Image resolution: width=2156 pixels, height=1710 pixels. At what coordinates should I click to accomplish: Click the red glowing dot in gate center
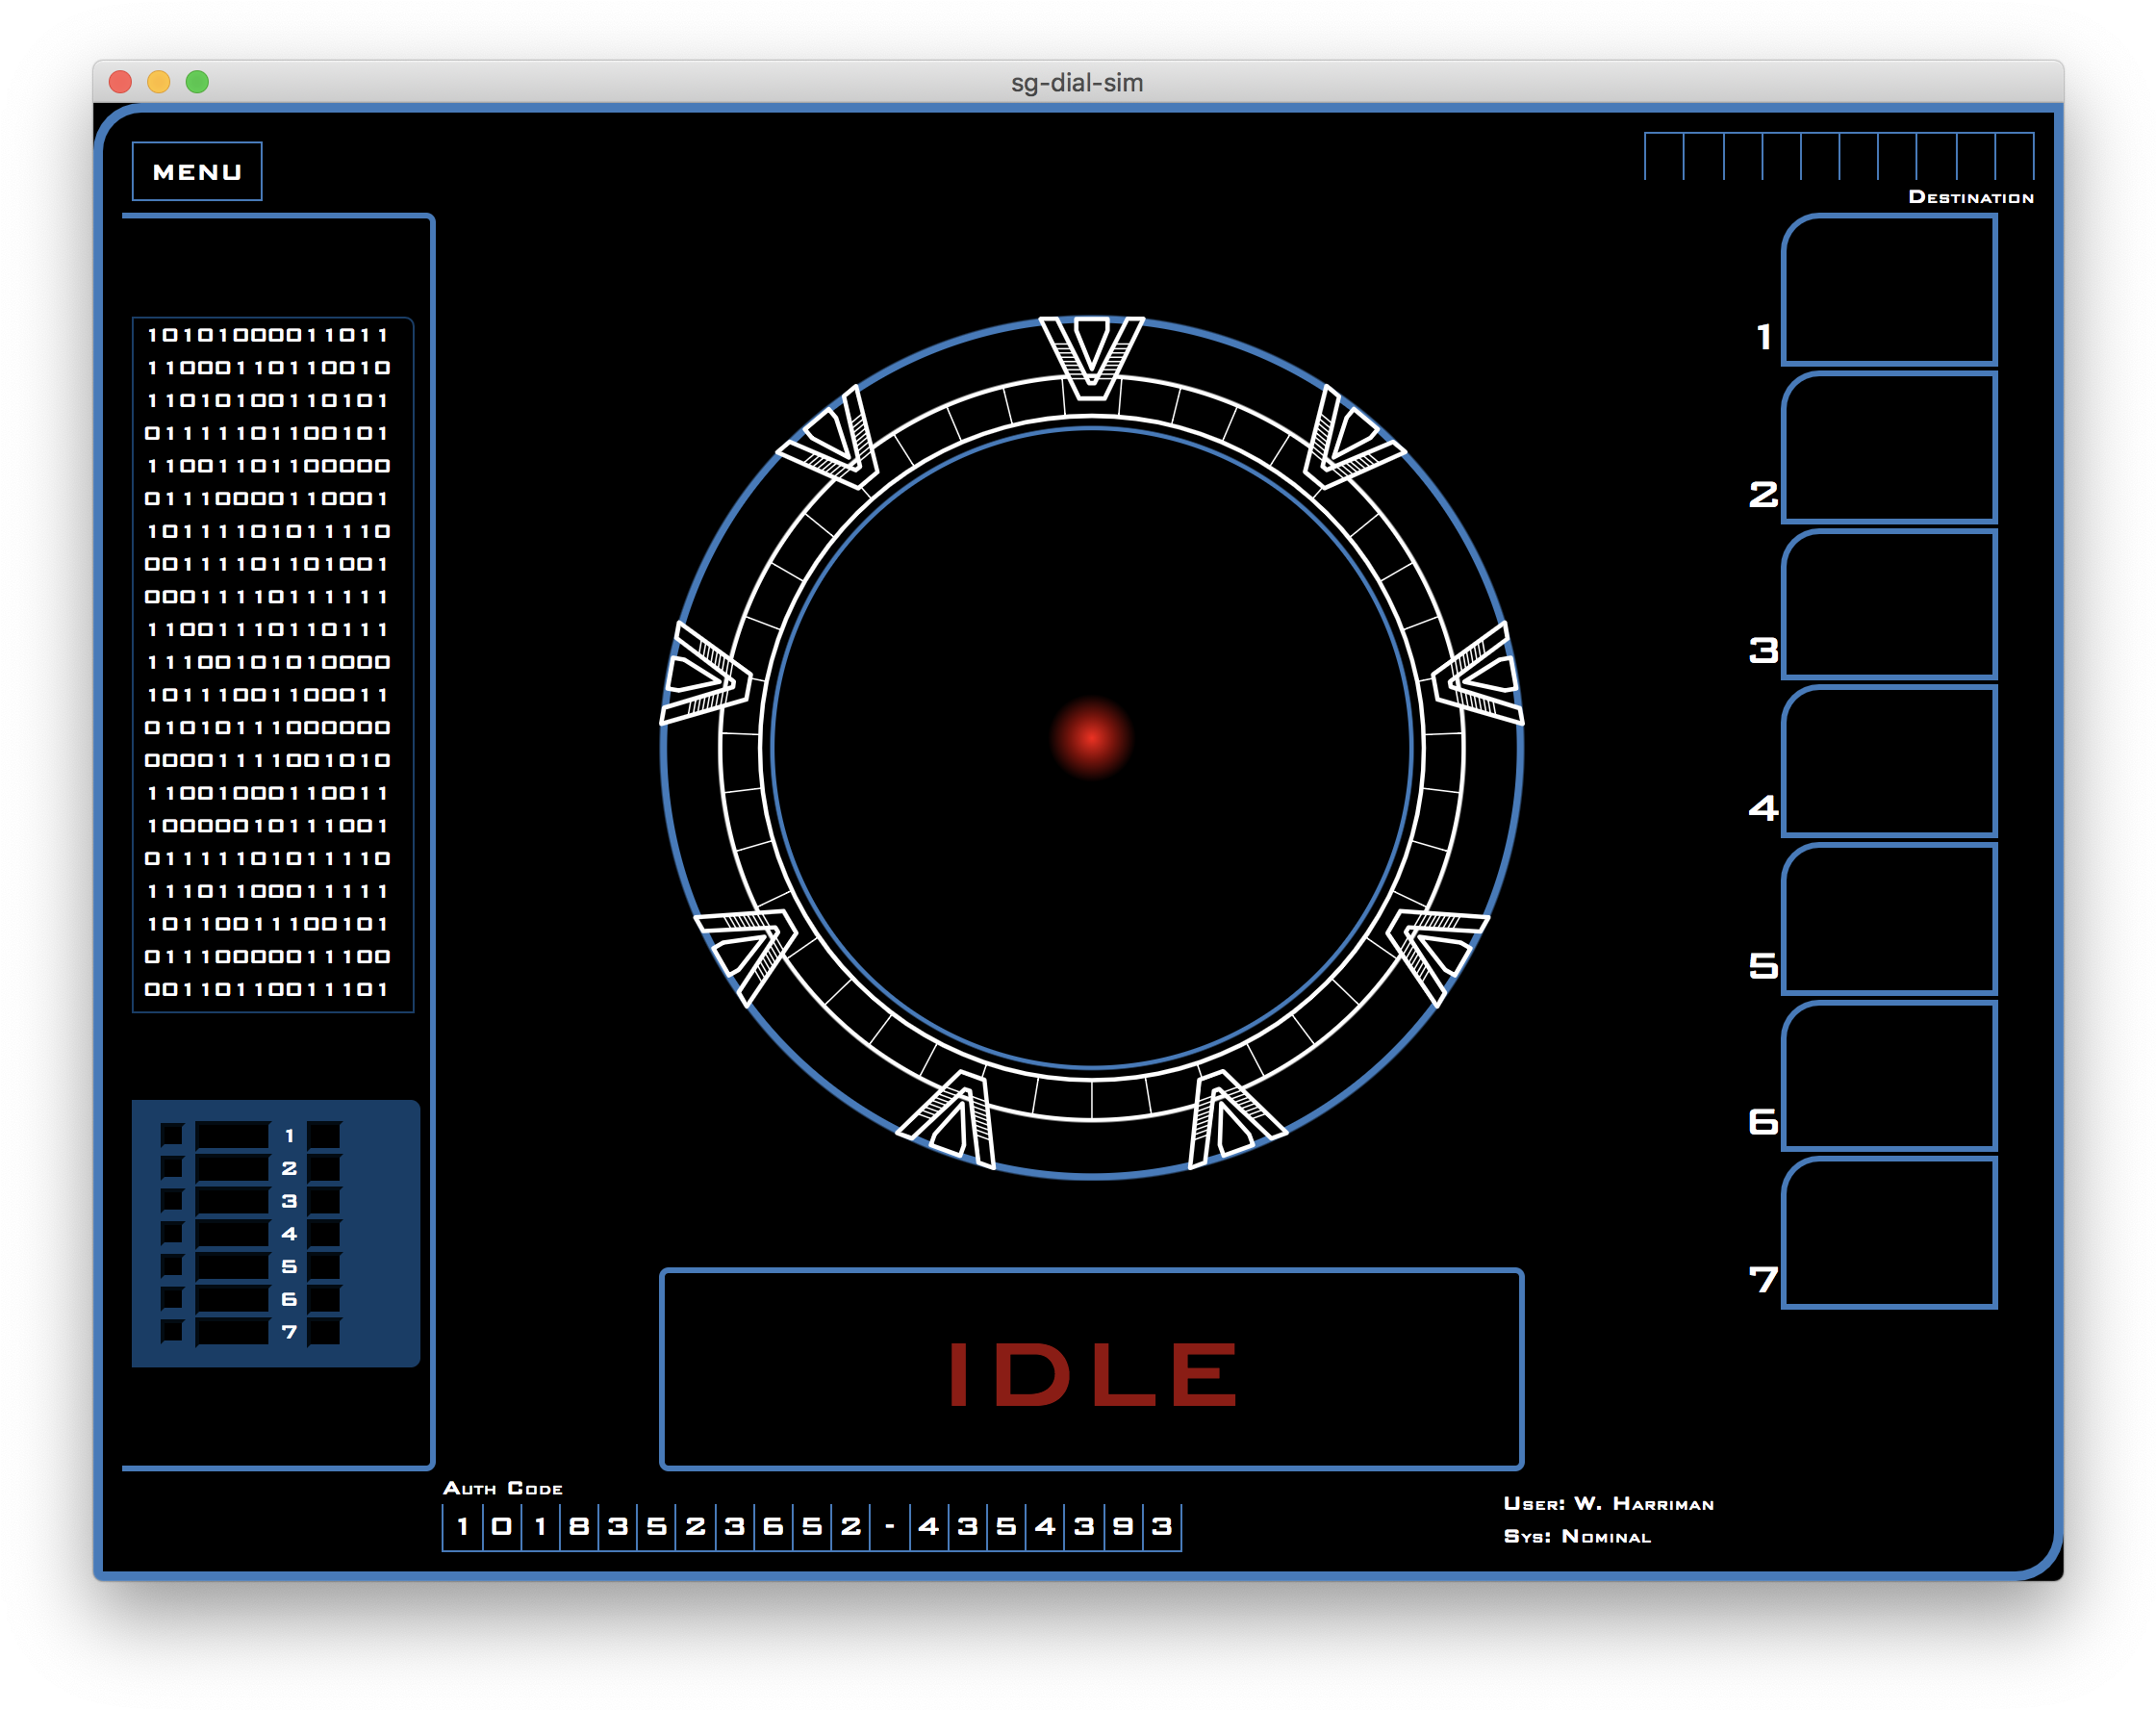pos(1091,737)
